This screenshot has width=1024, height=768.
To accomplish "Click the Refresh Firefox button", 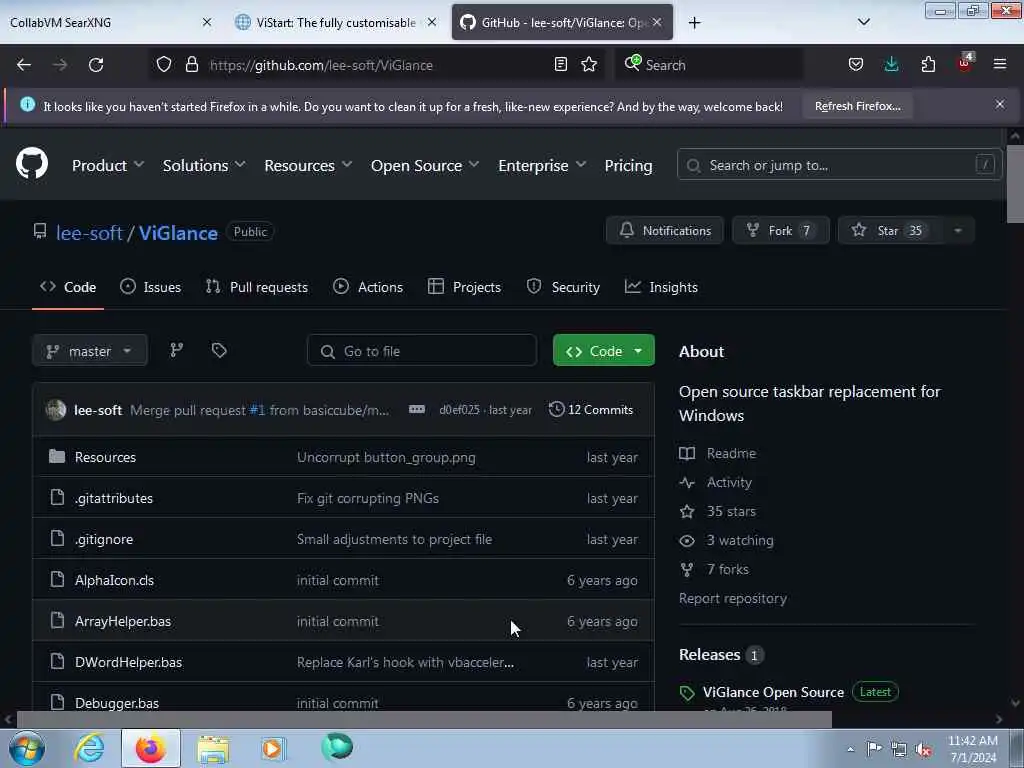I will [857, 106].
